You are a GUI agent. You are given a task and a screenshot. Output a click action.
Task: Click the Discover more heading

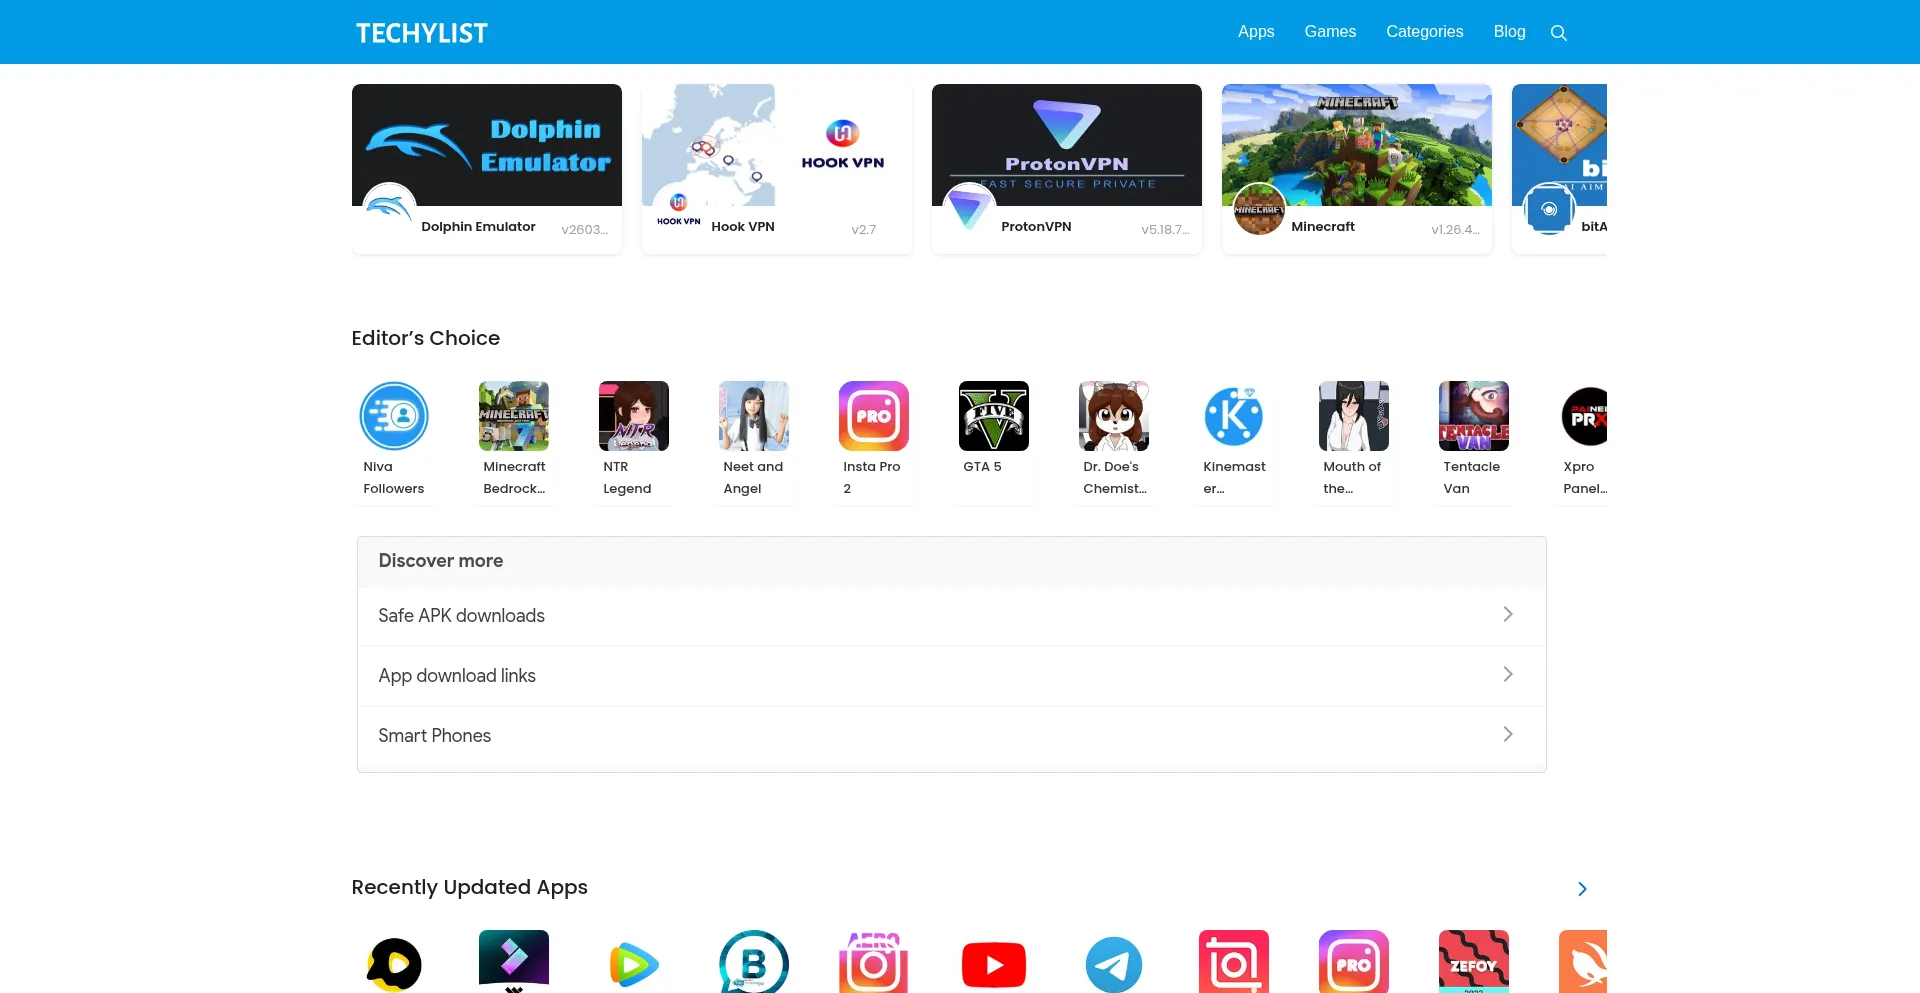[441, 561]
